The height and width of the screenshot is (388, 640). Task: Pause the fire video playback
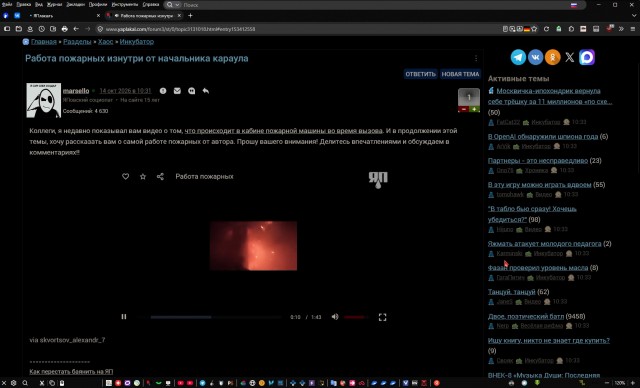point(124,317)
